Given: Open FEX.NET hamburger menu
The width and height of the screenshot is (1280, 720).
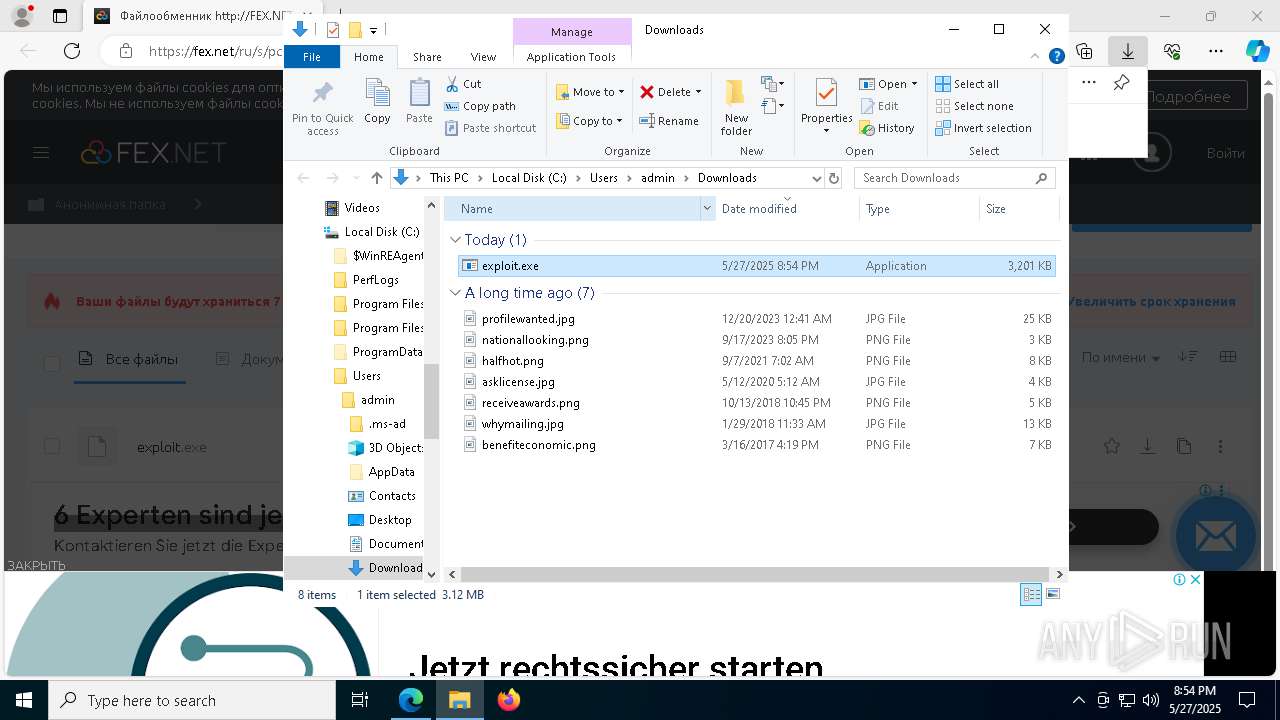Looking at the screenshot, I should (41, 153).
